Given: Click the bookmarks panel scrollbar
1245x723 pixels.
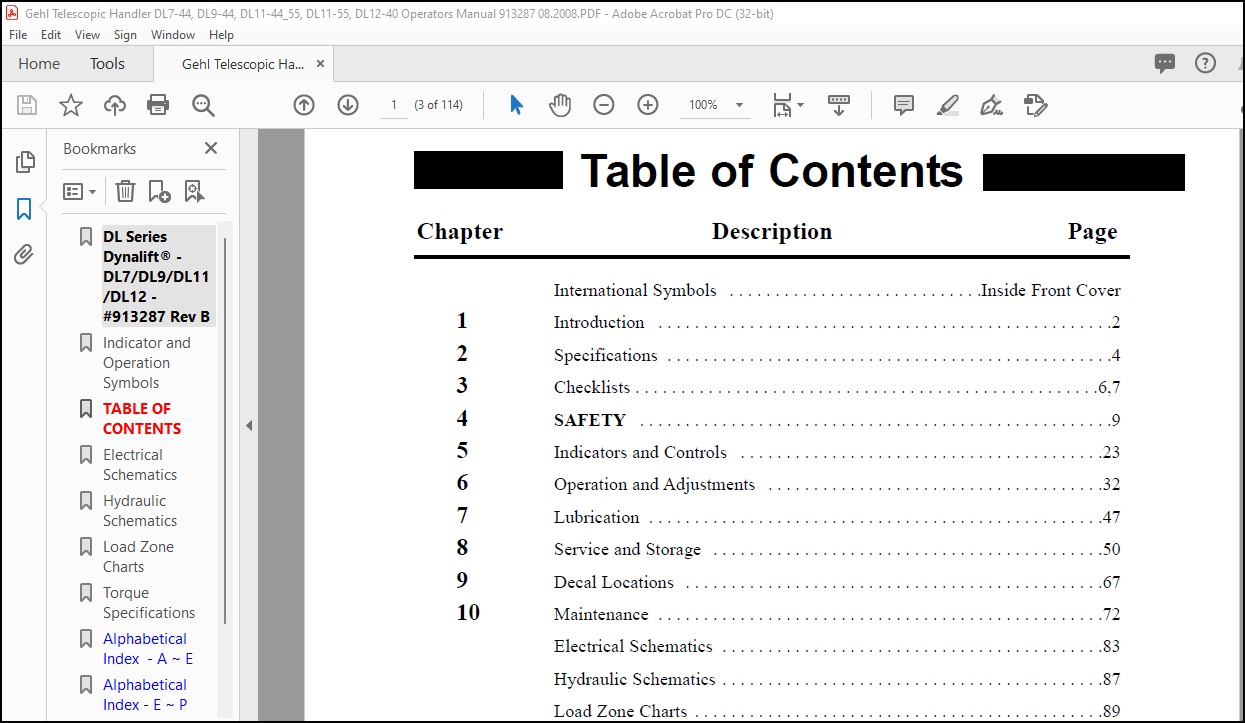Looking at the screenshot, I should coord(225,430).
